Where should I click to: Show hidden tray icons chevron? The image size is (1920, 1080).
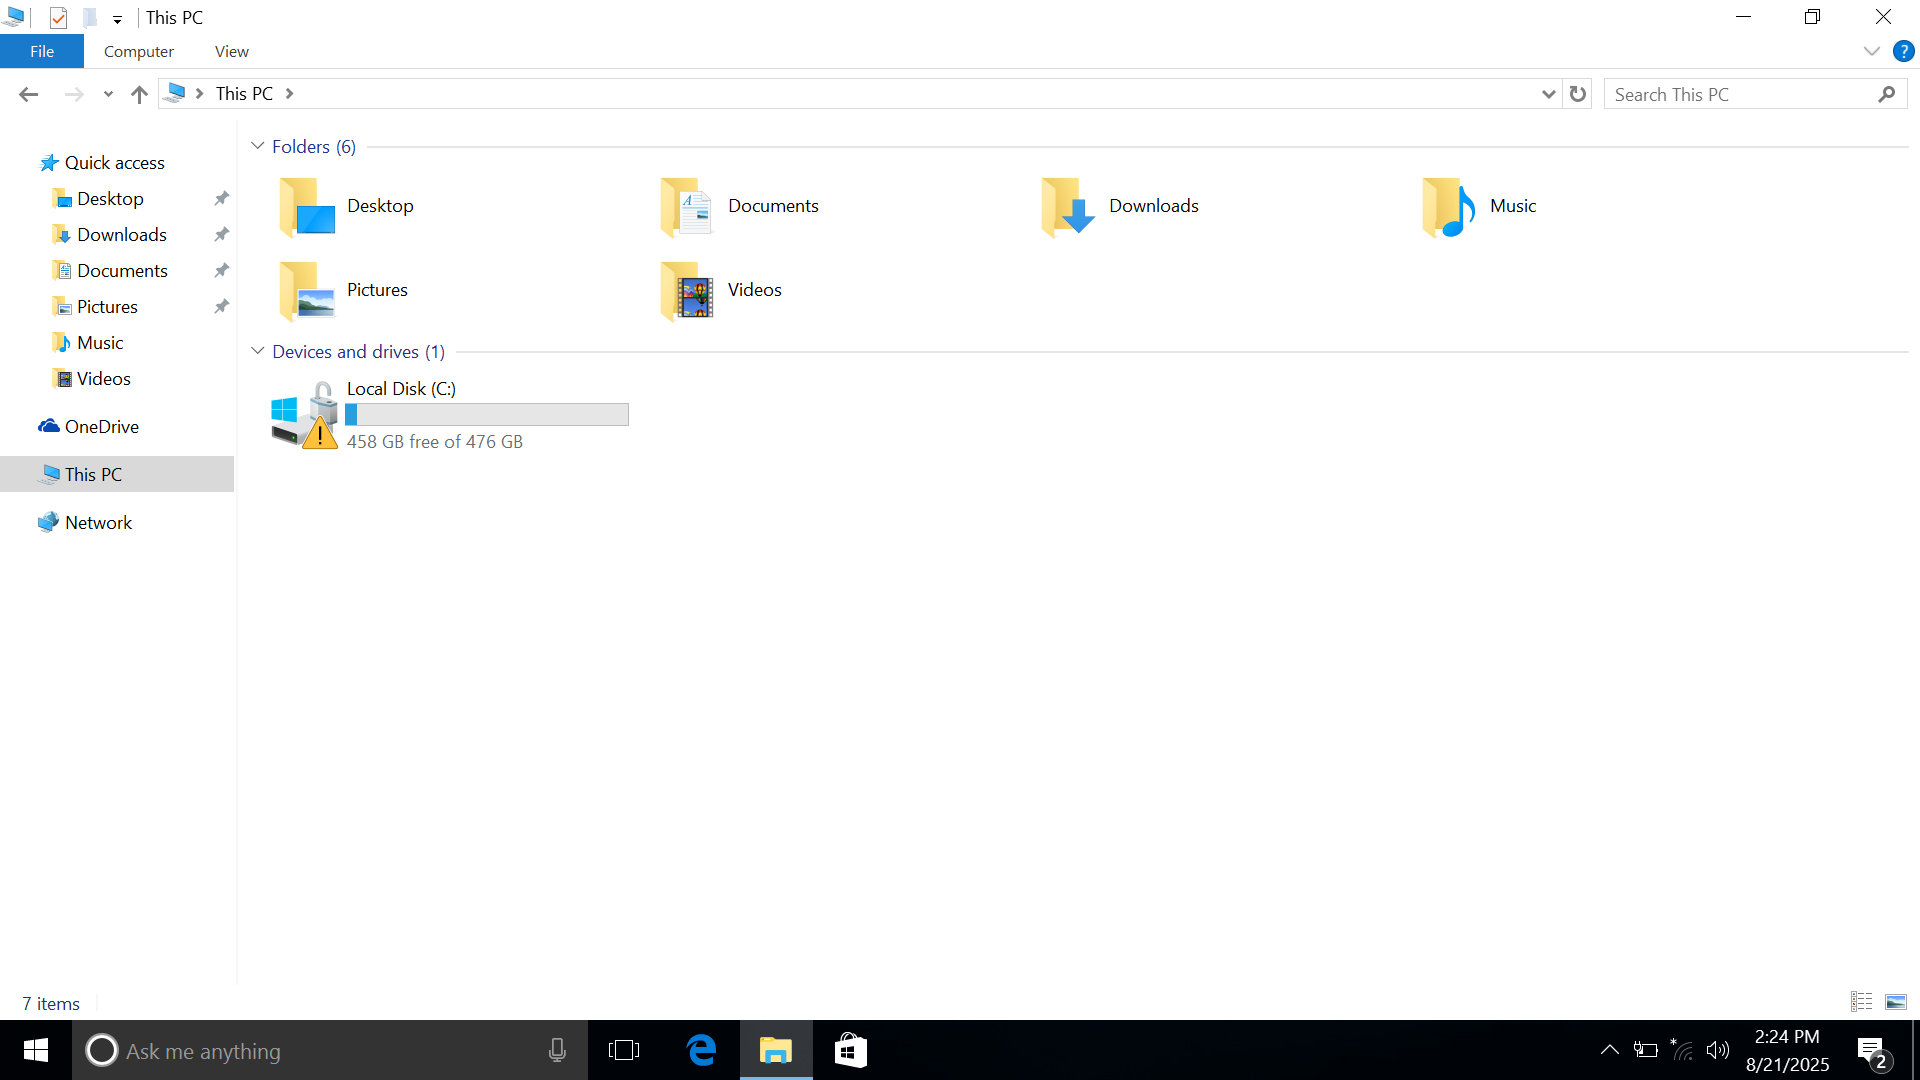click(x=1609, y=1050)
